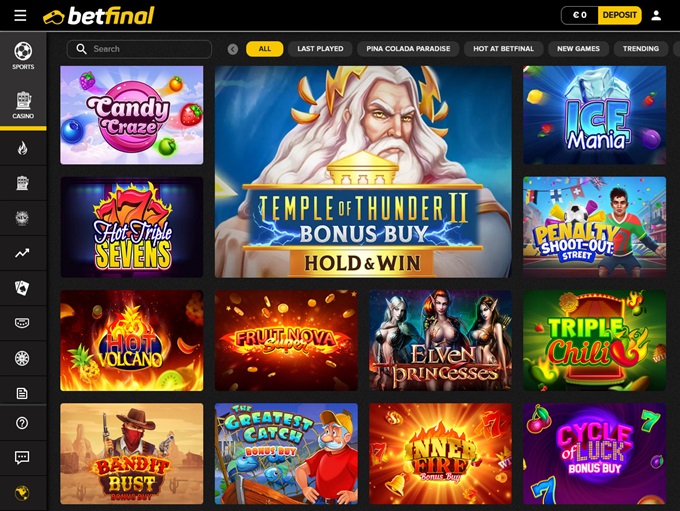Image resolution: width=680 pixels, height=511 pixels.
Task: Open the Hot at Betfinal tab
Action: point(503,49)
